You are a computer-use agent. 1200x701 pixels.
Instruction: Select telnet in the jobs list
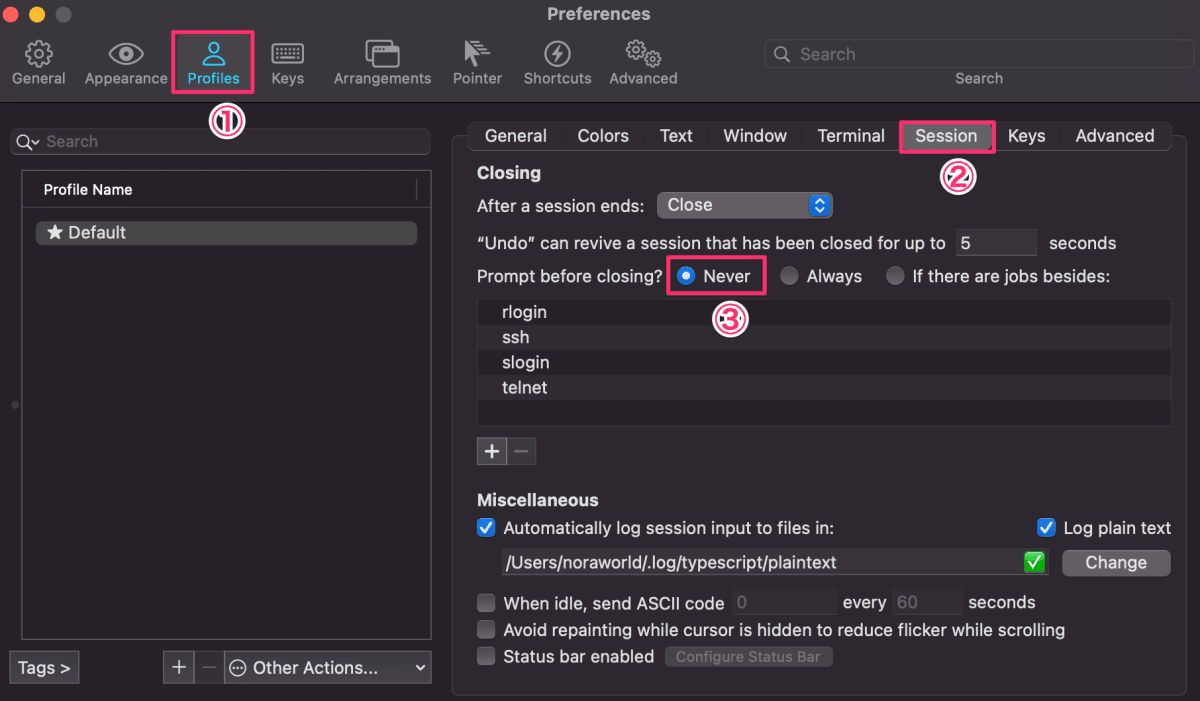pos(824,387)
